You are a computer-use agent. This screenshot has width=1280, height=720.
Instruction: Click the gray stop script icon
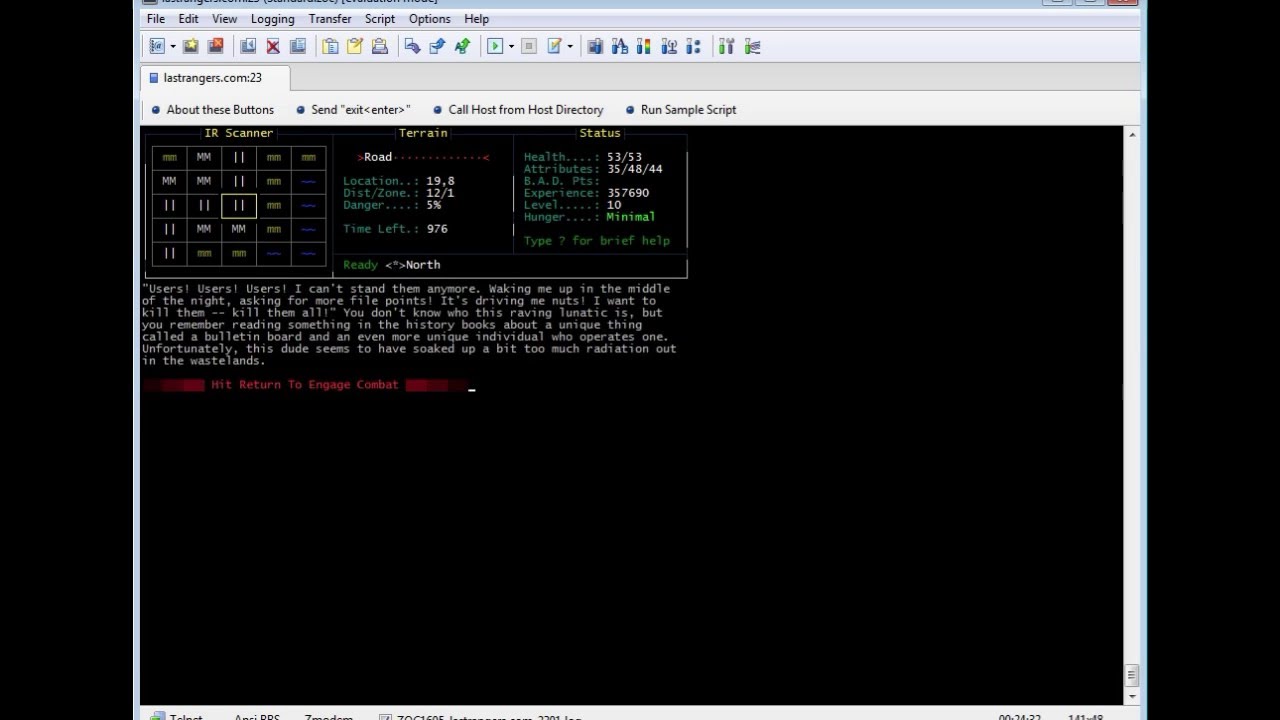tap(529, 46)
